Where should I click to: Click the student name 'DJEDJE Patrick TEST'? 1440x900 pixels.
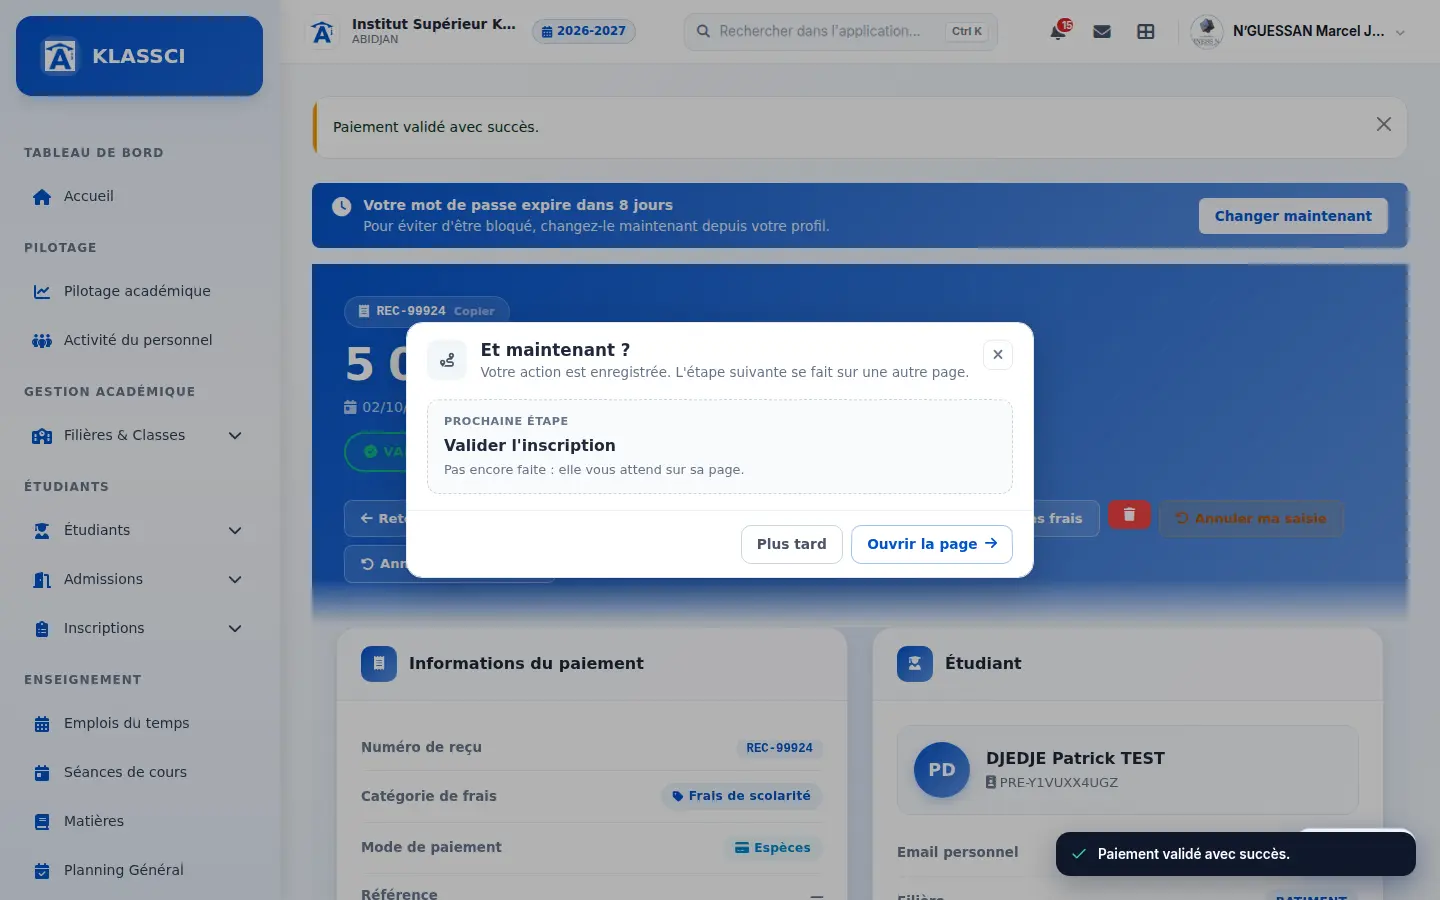click(1075, 758)
